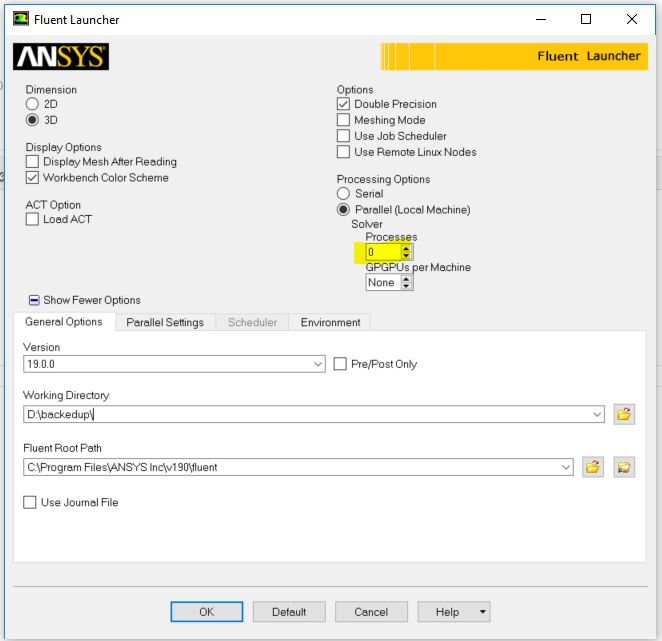Enable Pre/Post Only checkbox

[x=340, y=364]
